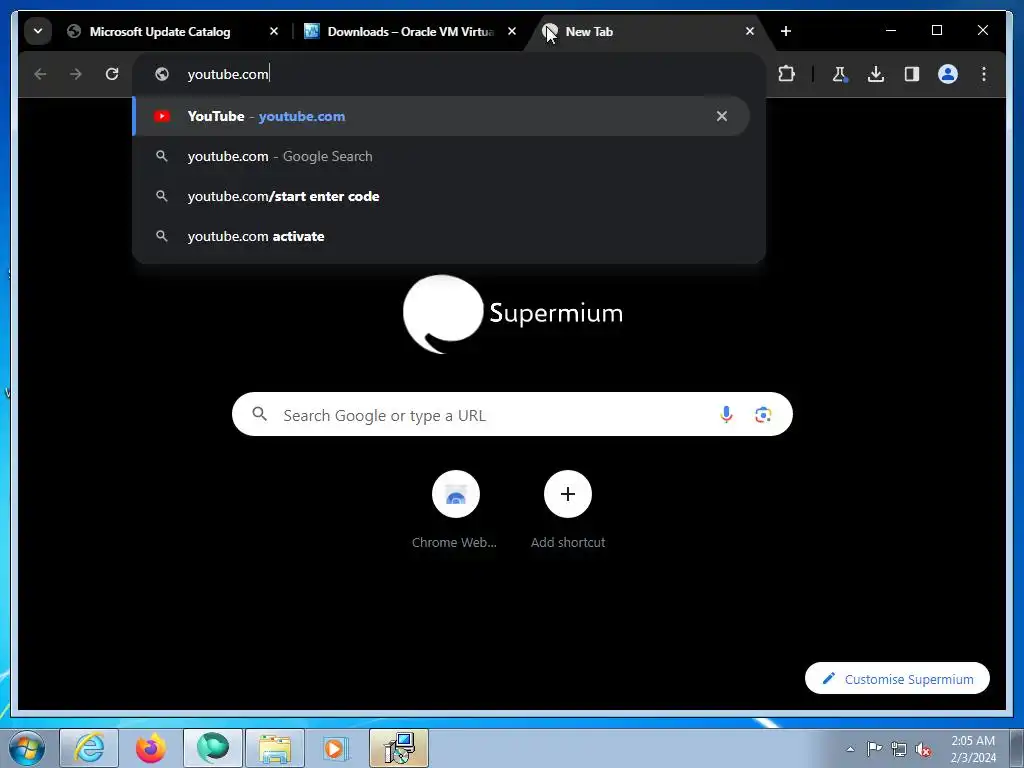
Task: Open the three-dot browser menu
Action: (x=984, y=74)
